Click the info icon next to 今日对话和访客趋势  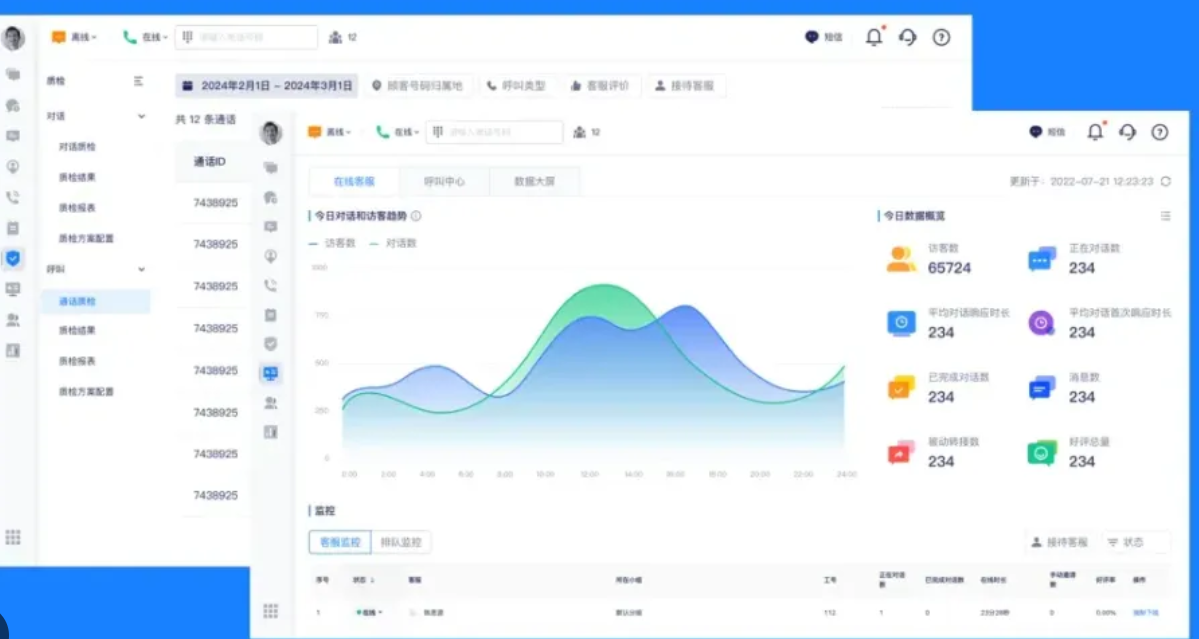[416, 215]
